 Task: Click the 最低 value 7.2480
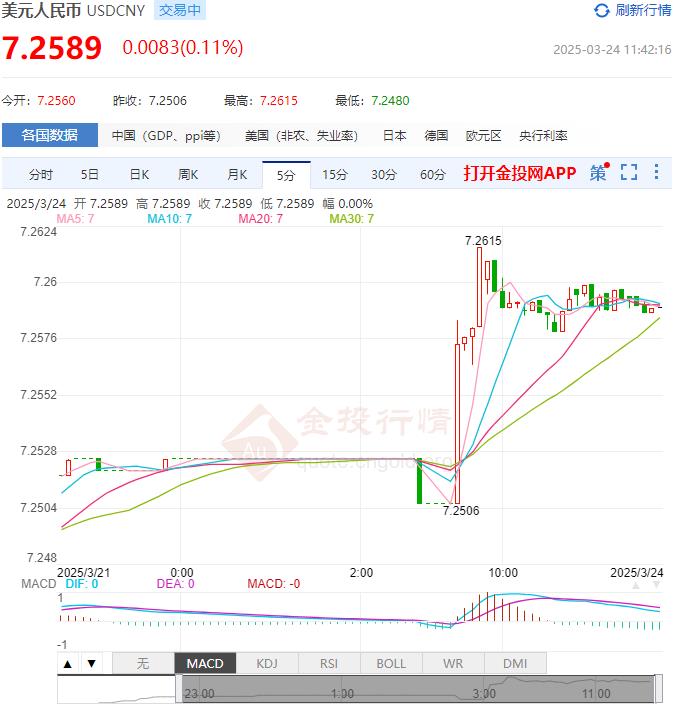point(390,100)
